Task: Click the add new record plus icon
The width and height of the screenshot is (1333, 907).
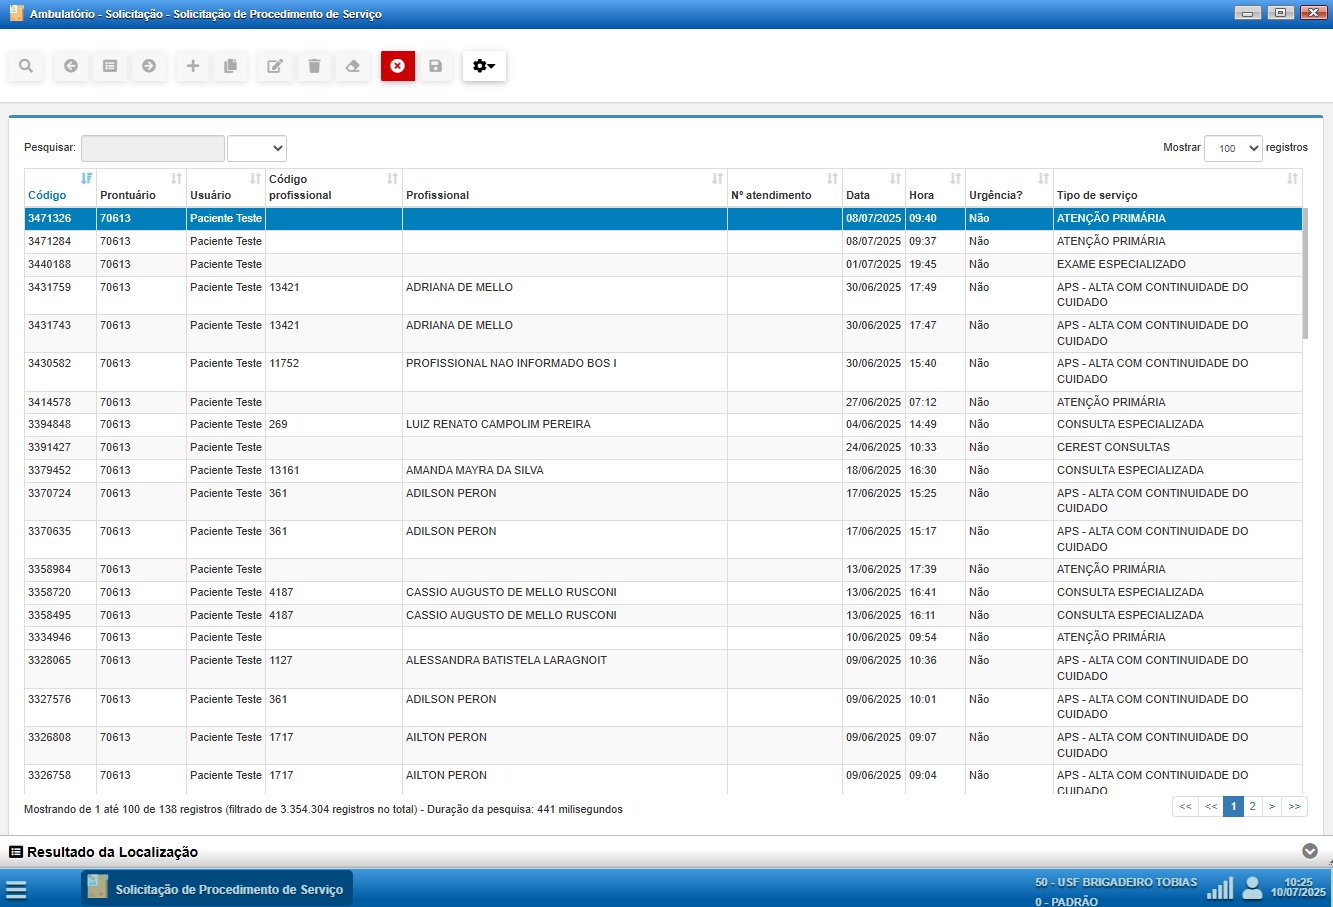Action: click(x=193, y=66)
